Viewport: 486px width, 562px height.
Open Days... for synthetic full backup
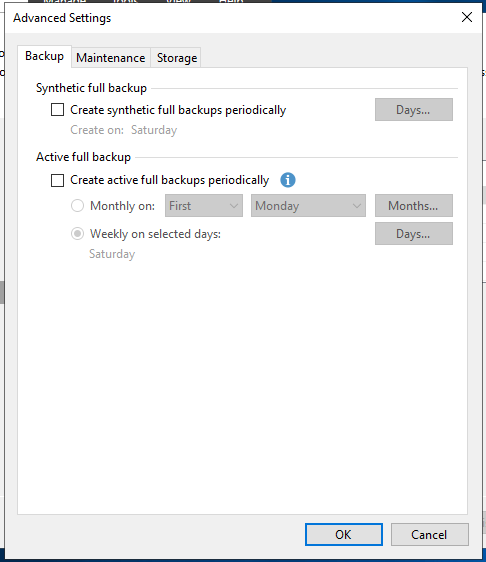(414, 110)
